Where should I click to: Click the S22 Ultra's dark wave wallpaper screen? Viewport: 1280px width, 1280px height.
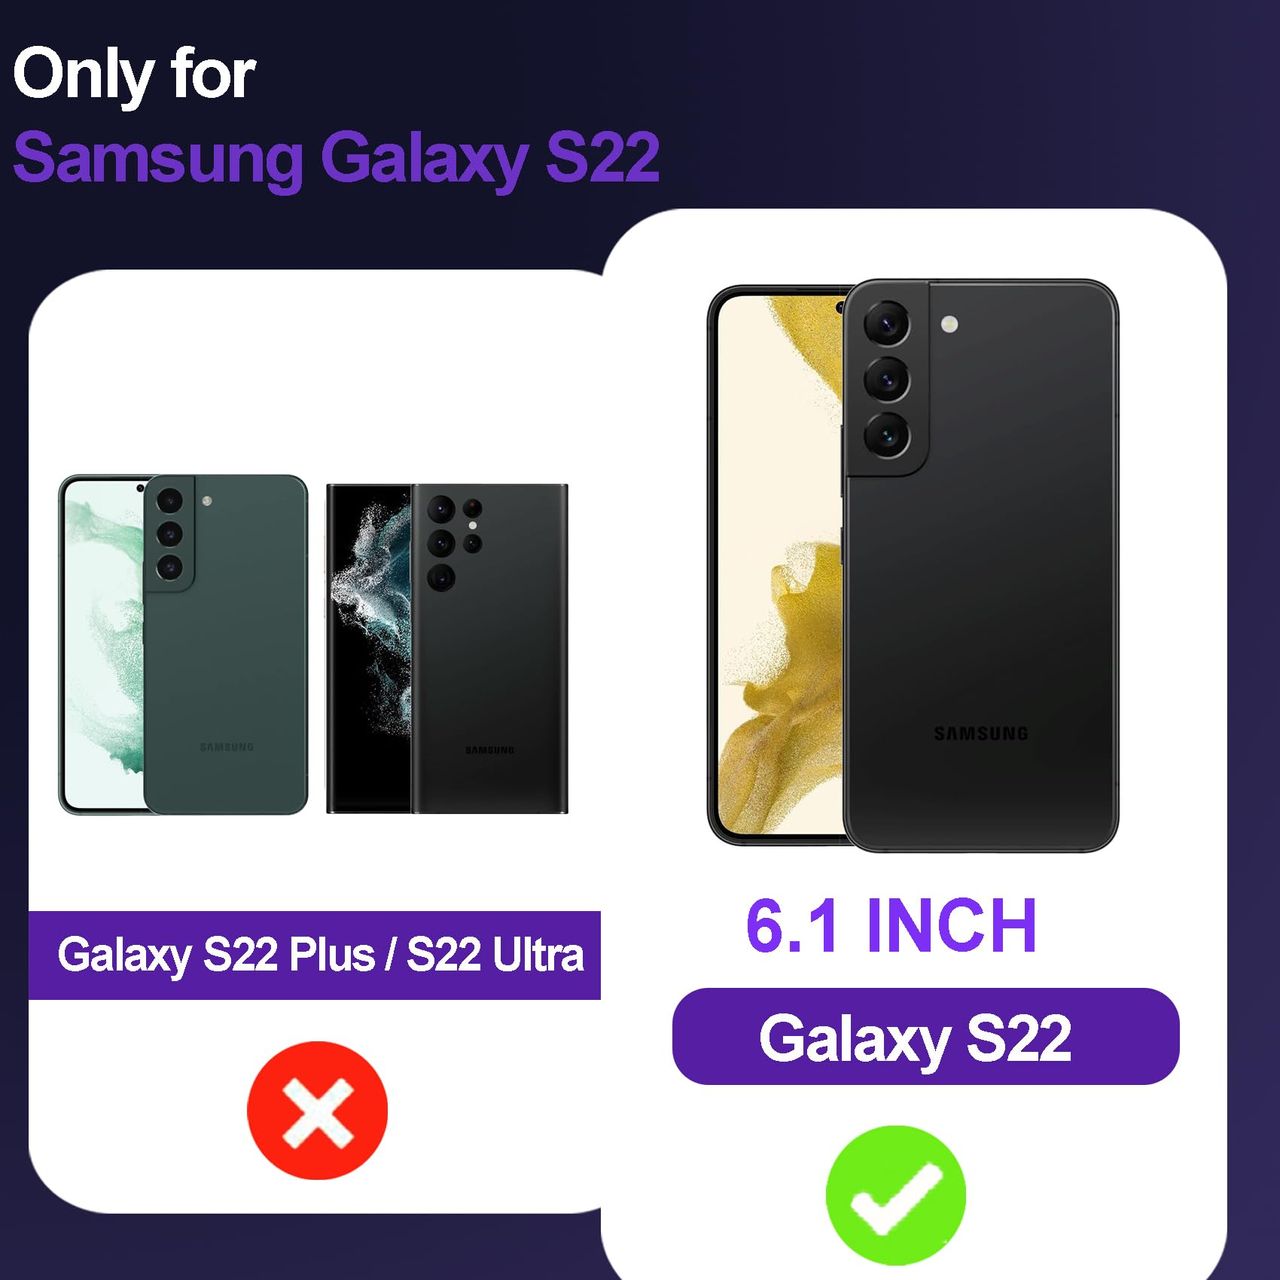pos(370,648)
